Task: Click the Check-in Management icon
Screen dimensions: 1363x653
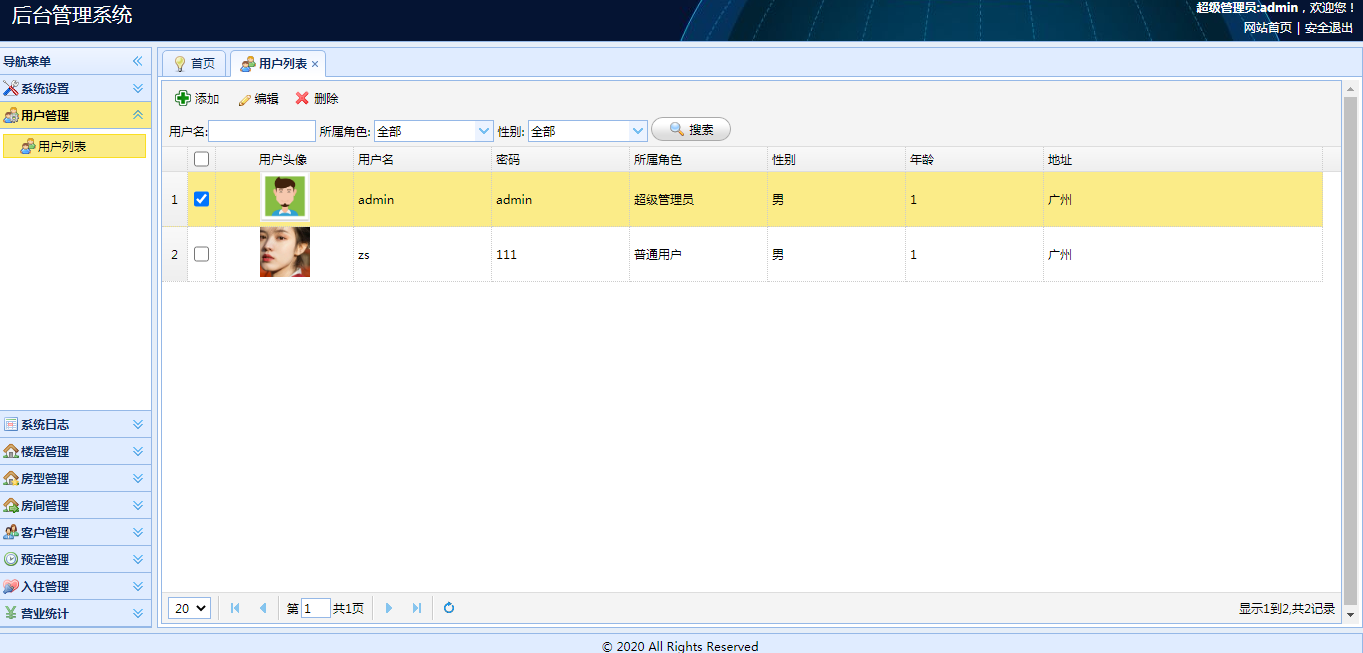Action: coord(11,586)
